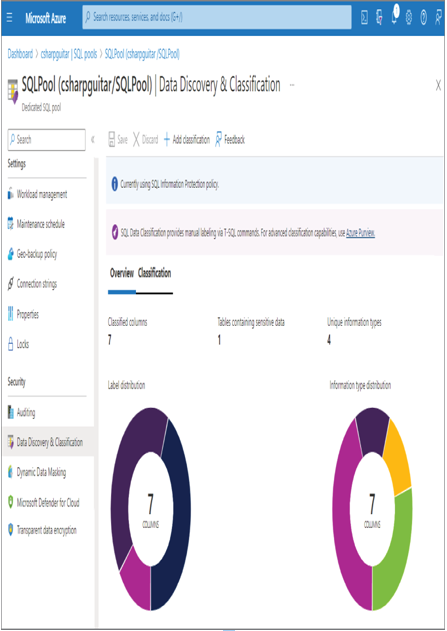Screen dimensions: 447x631
Task: Click the feedback person icon in header
Action: coord(439,18)
